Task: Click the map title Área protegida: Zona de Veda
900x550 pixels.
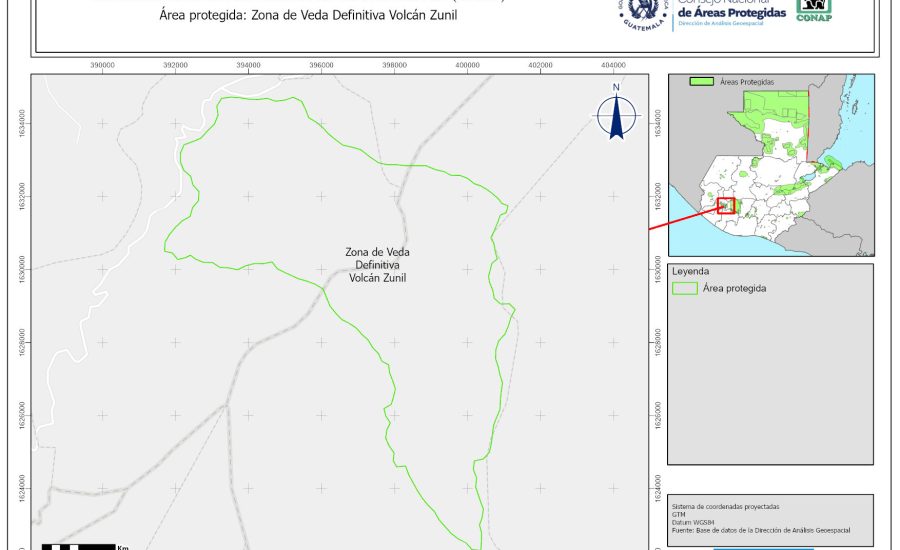Action: (x=300, y=17)
